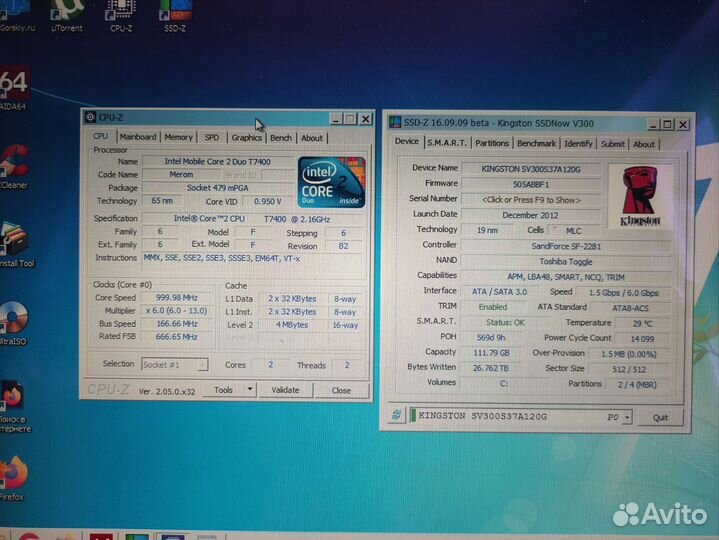
Task: Click the CPU-Z title bar icon
Action: tap(90, 117)
